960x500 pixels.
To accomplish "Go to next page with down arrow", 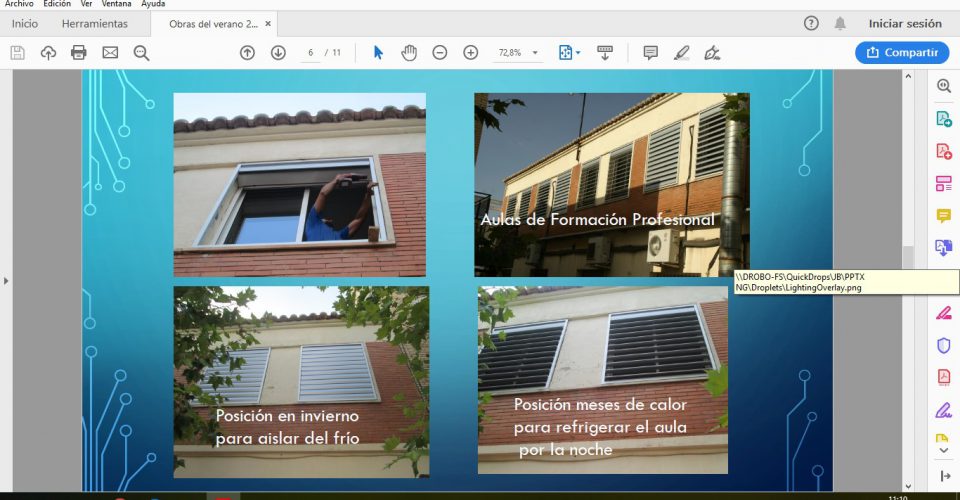I will 278,53.
